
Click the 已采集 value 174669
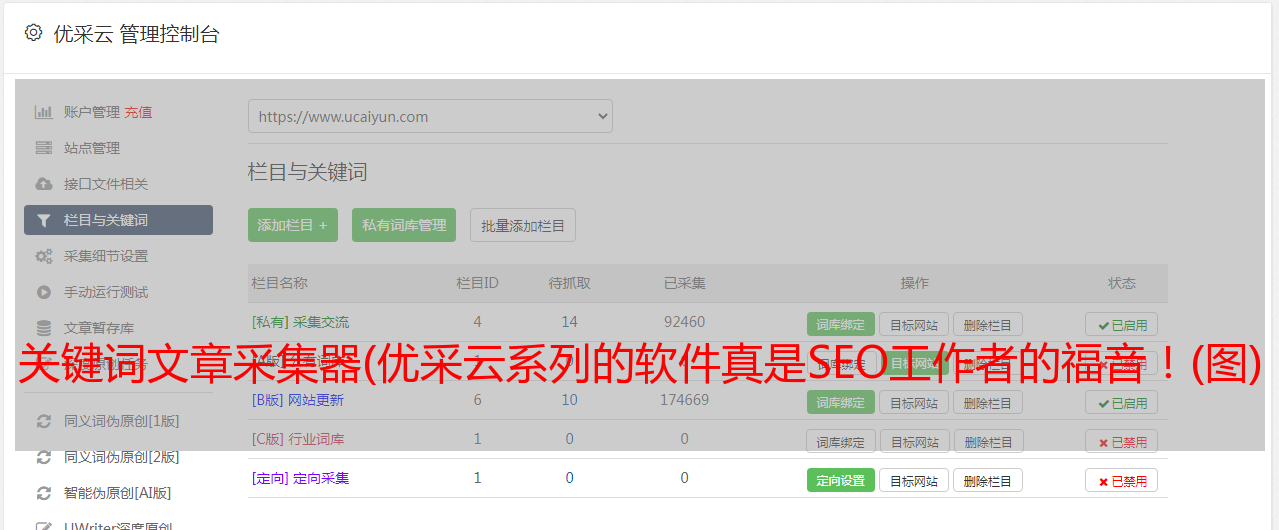tap(685, 400)
